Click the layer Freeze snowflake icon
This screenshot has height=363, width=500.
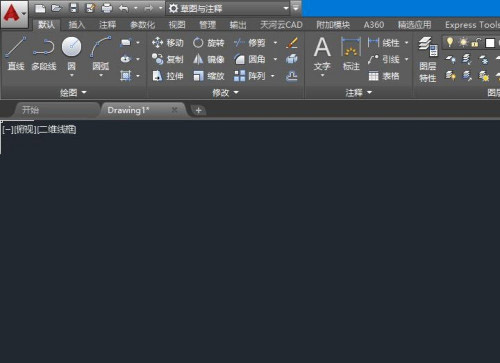click(x=484, y=59)
